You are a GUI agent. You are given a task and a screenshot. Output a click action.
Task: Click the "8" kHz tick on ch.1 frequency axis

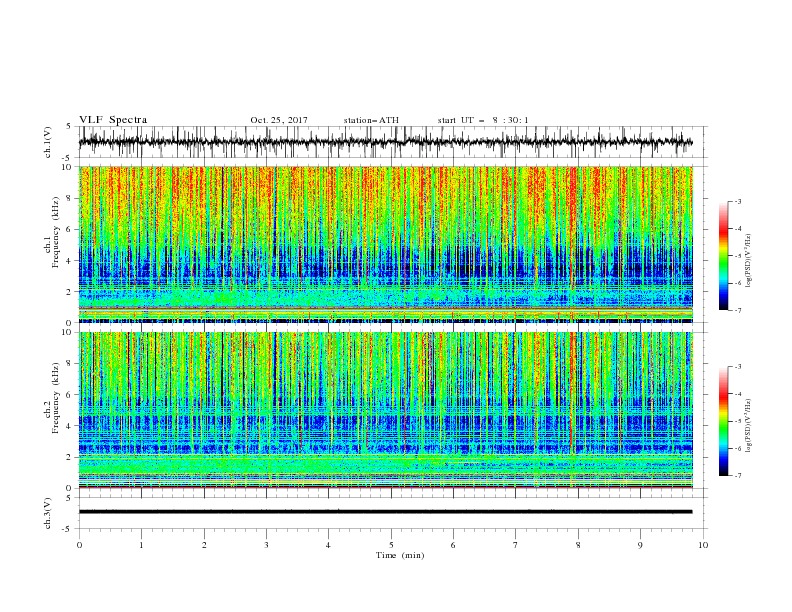(x=70, y=198)
